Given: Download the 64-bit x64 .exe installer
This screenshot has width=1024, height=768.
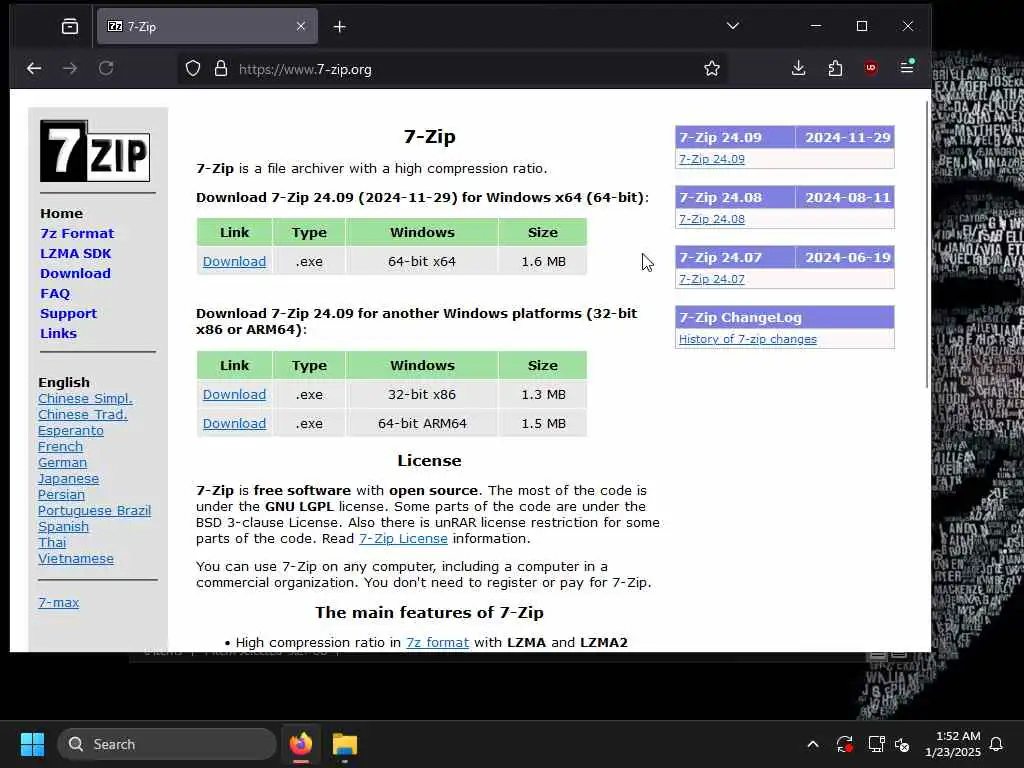Looking at the screenshot, I should click(234, 261).
